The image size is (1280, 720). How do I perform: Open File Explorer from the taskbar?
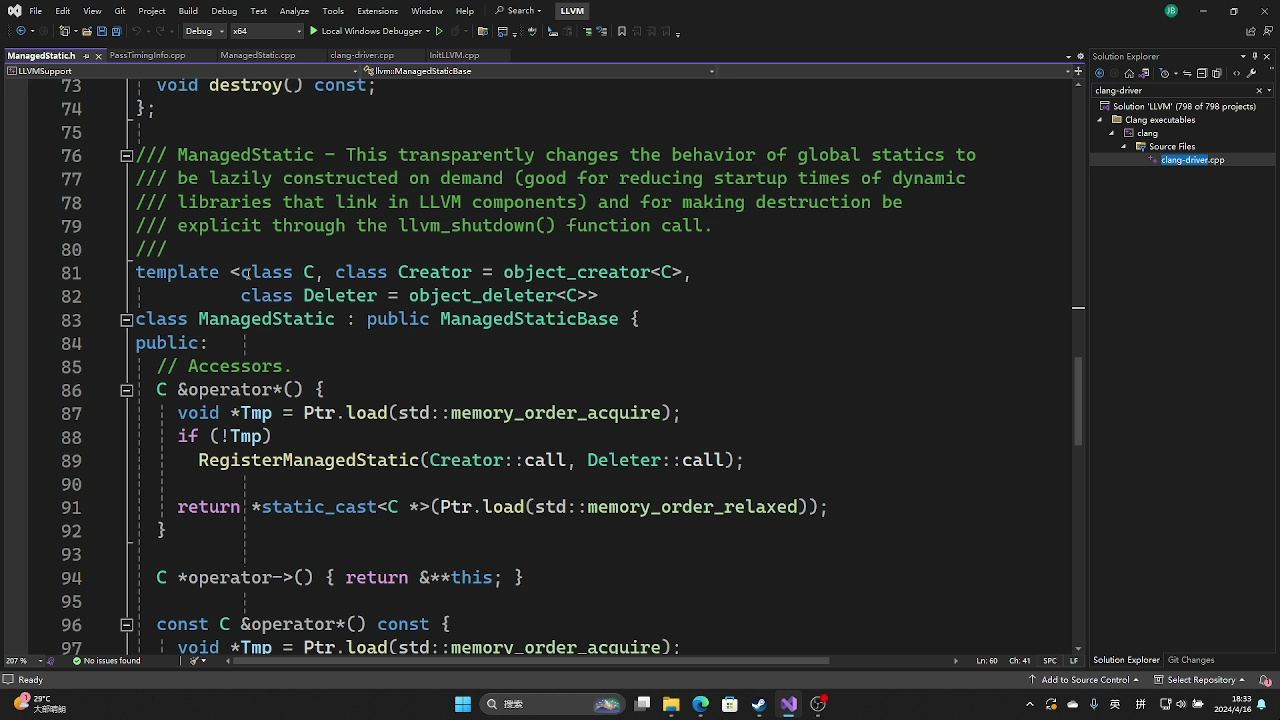pos(671,704)
